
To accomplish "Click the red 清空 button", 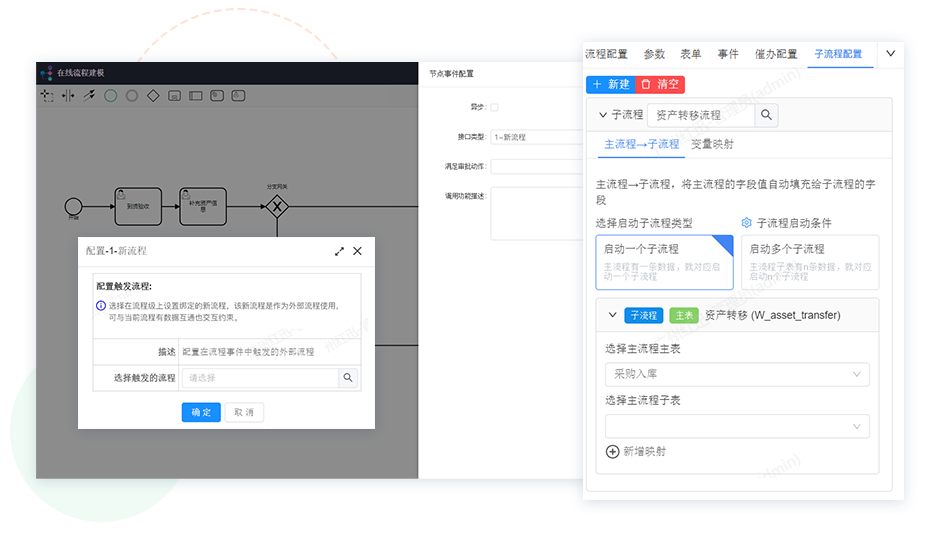I will click(660, 85).
